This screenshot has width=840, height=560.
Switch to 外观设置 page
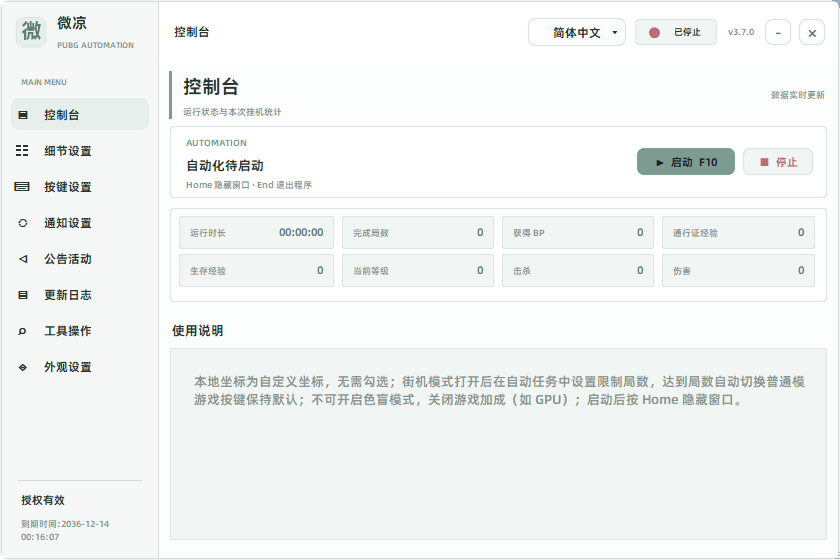[80, 367]
